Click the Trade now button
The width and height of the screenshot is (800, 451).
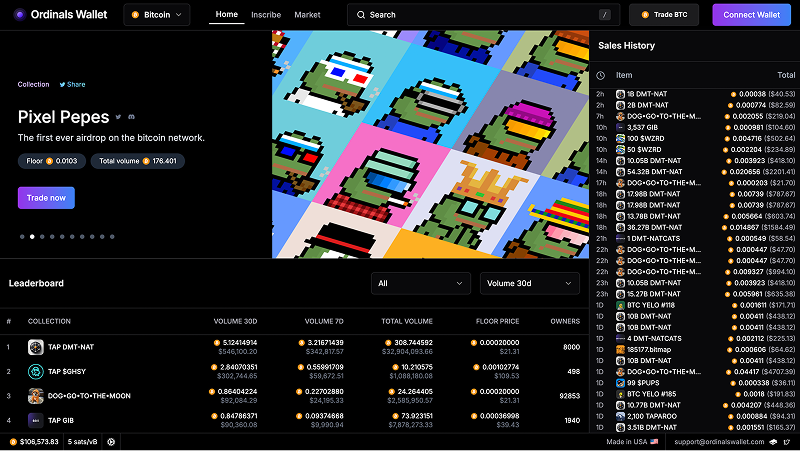46,198
